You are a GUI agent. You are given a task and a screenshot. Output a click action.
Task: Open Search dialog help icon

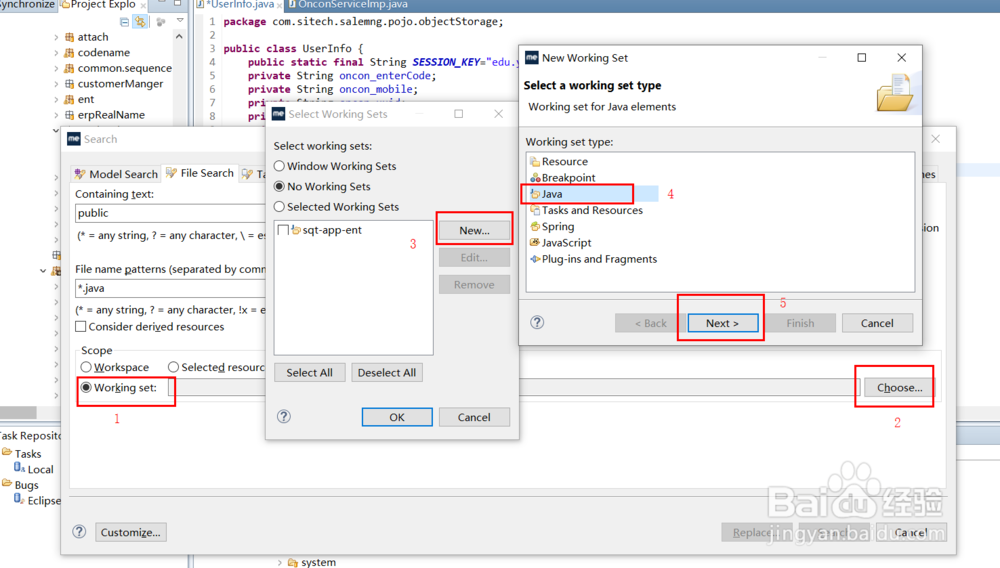(x=79, y=532)
